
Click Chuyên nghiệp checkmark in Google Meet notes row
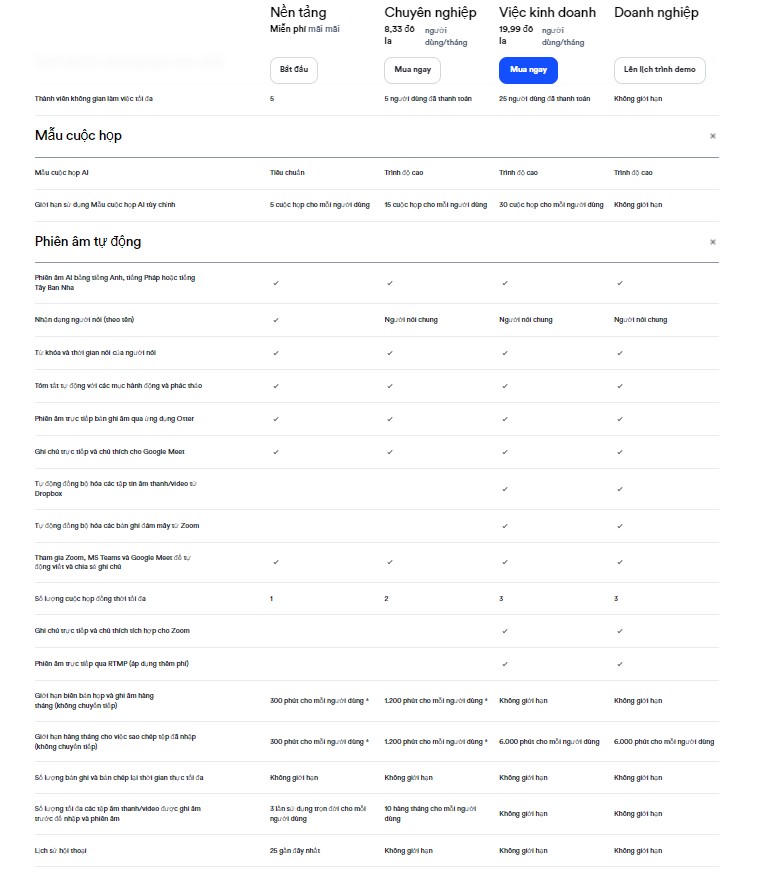pos(390,452)
